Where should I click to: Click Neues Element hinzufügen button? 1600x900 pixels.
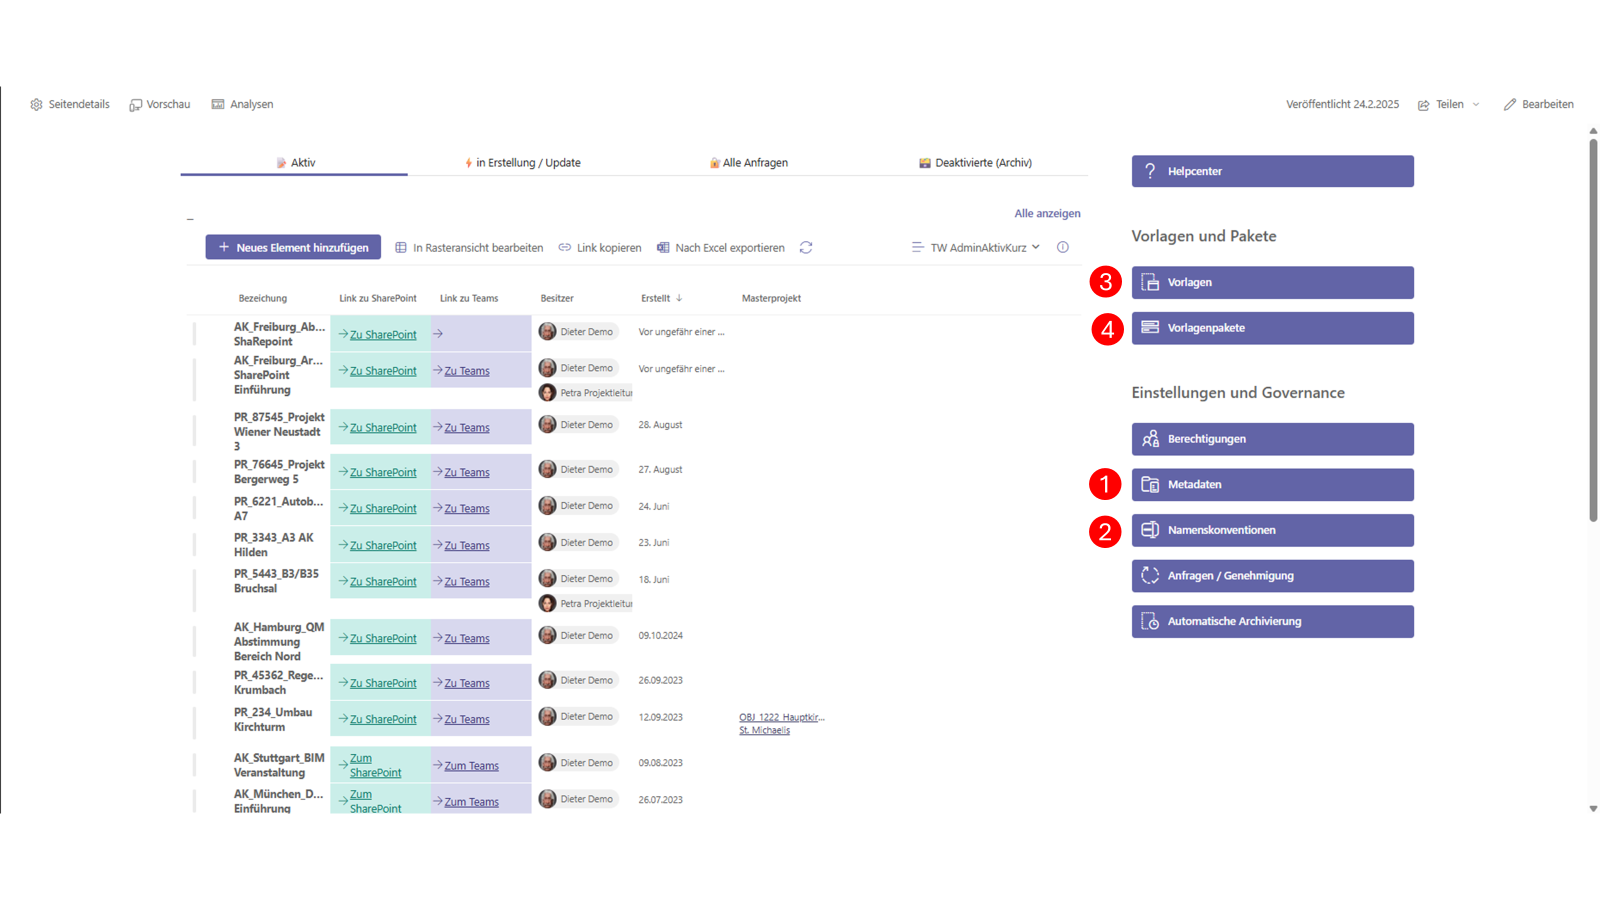pos(293,248)
